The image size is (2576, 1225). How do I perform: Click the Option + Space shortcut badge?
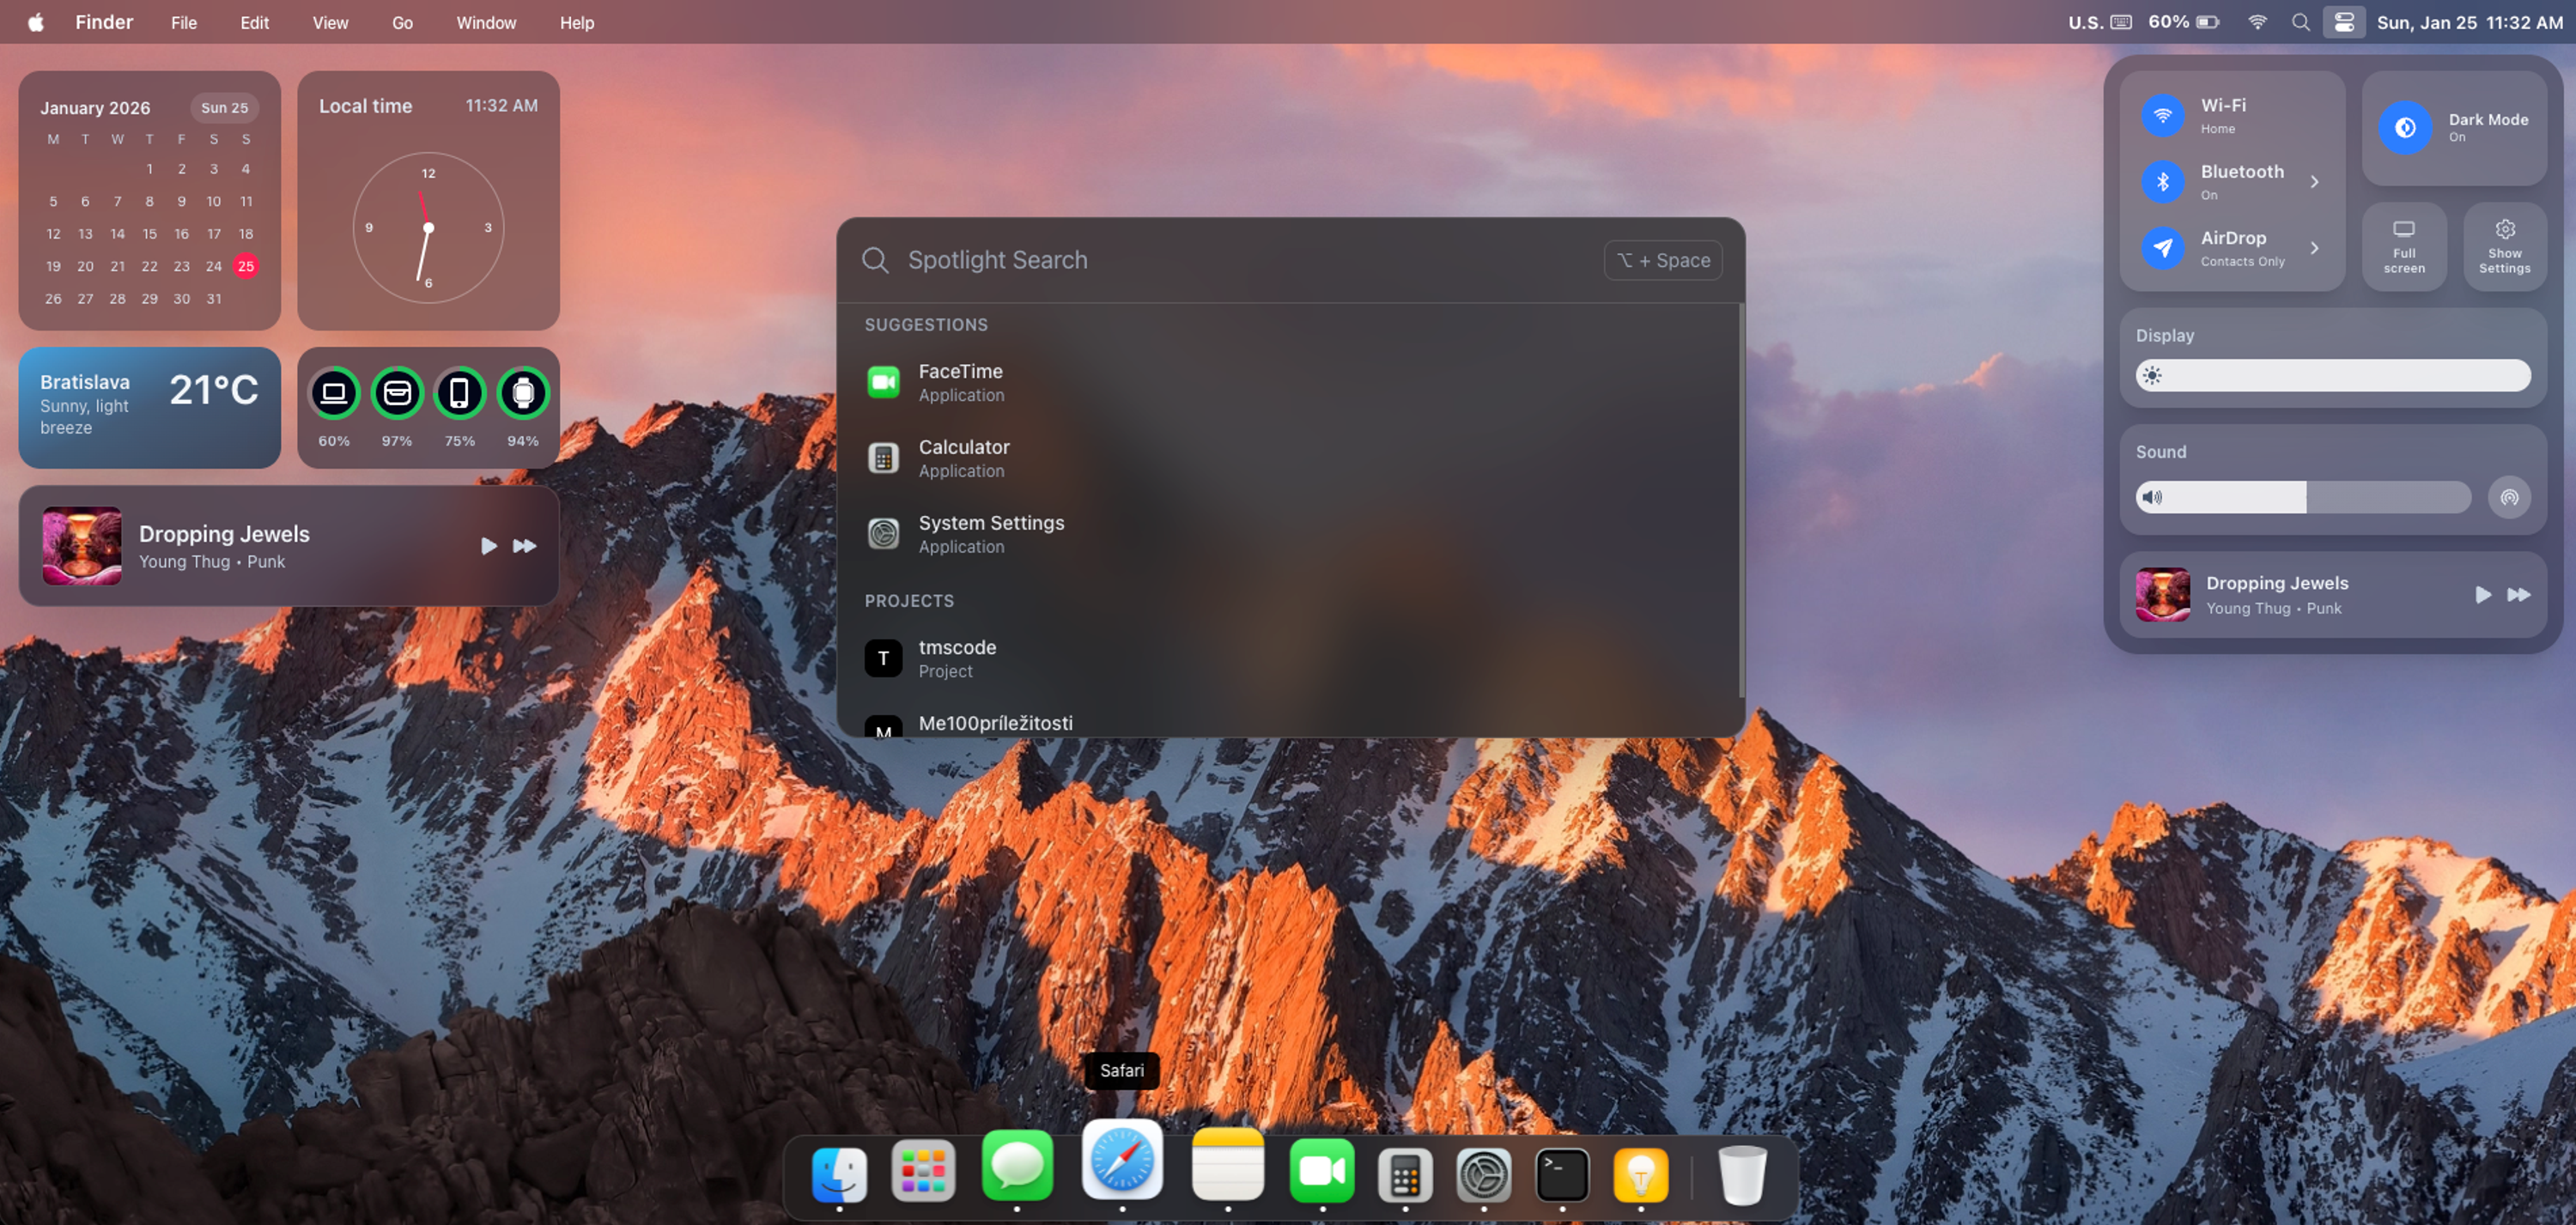pos(1663,260)
